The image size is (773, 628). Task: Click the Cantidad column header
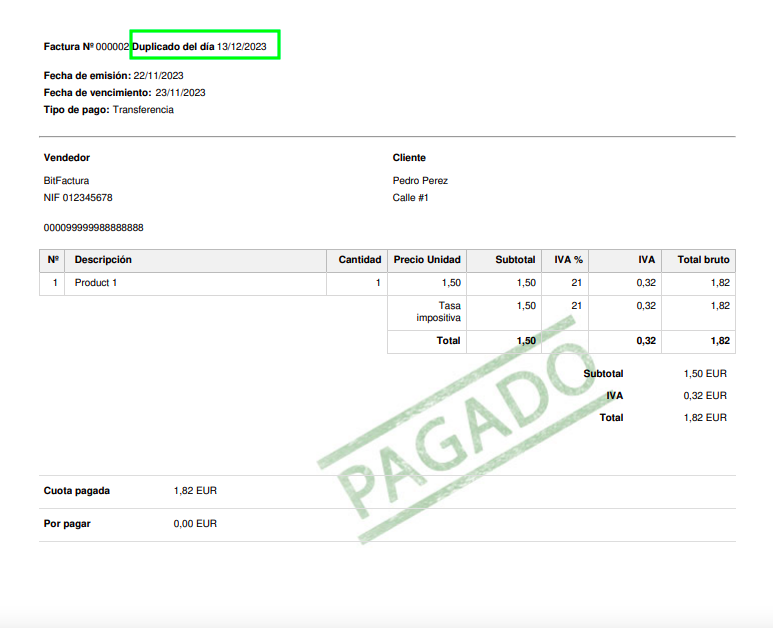pyautogui.click(x=359, y=260)
